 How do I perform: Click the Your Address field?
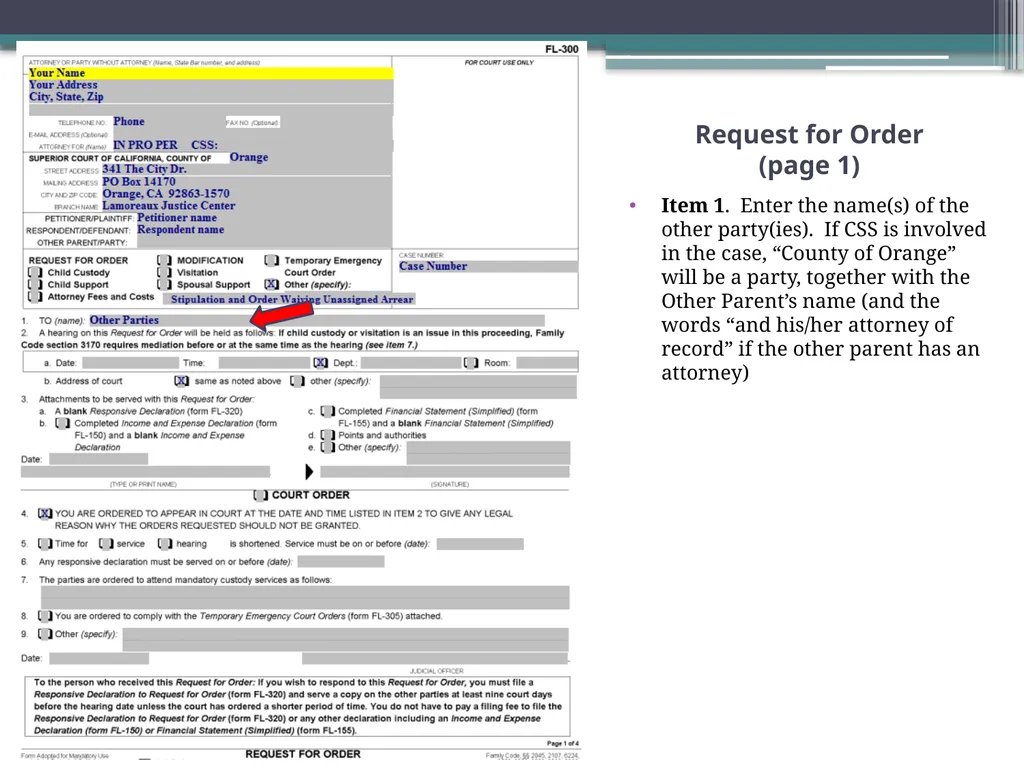210,85
